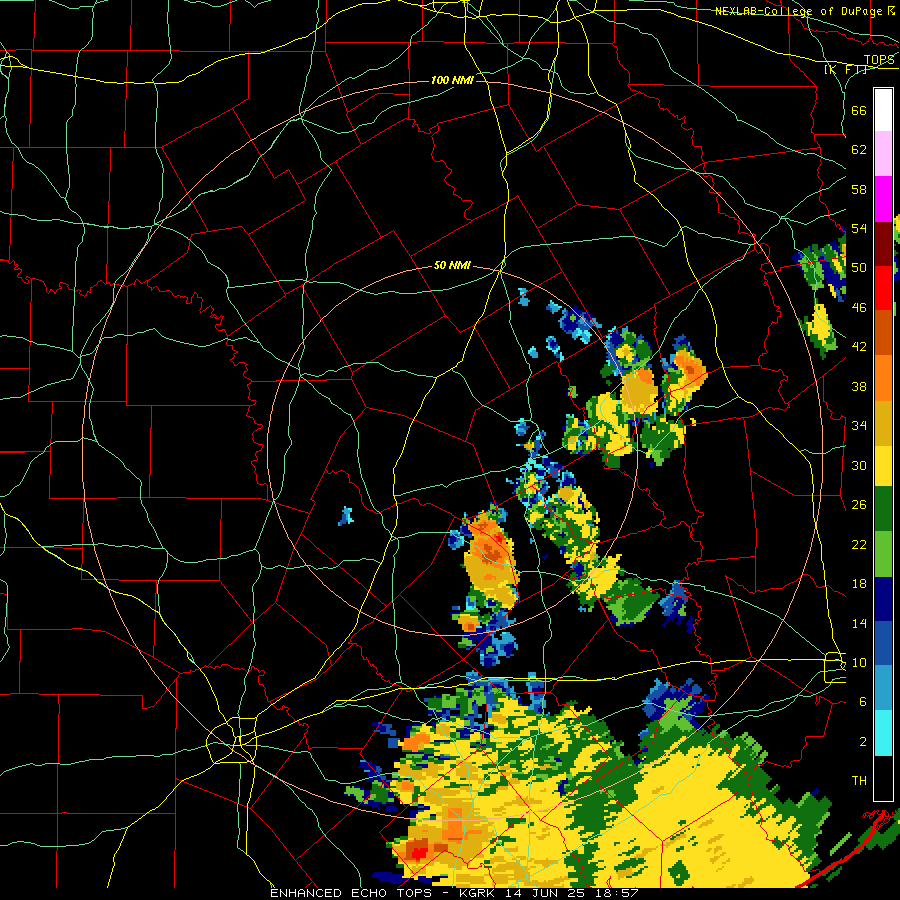Click the 34 legend value
The image size is (900, 900).
tap(859, 426)
